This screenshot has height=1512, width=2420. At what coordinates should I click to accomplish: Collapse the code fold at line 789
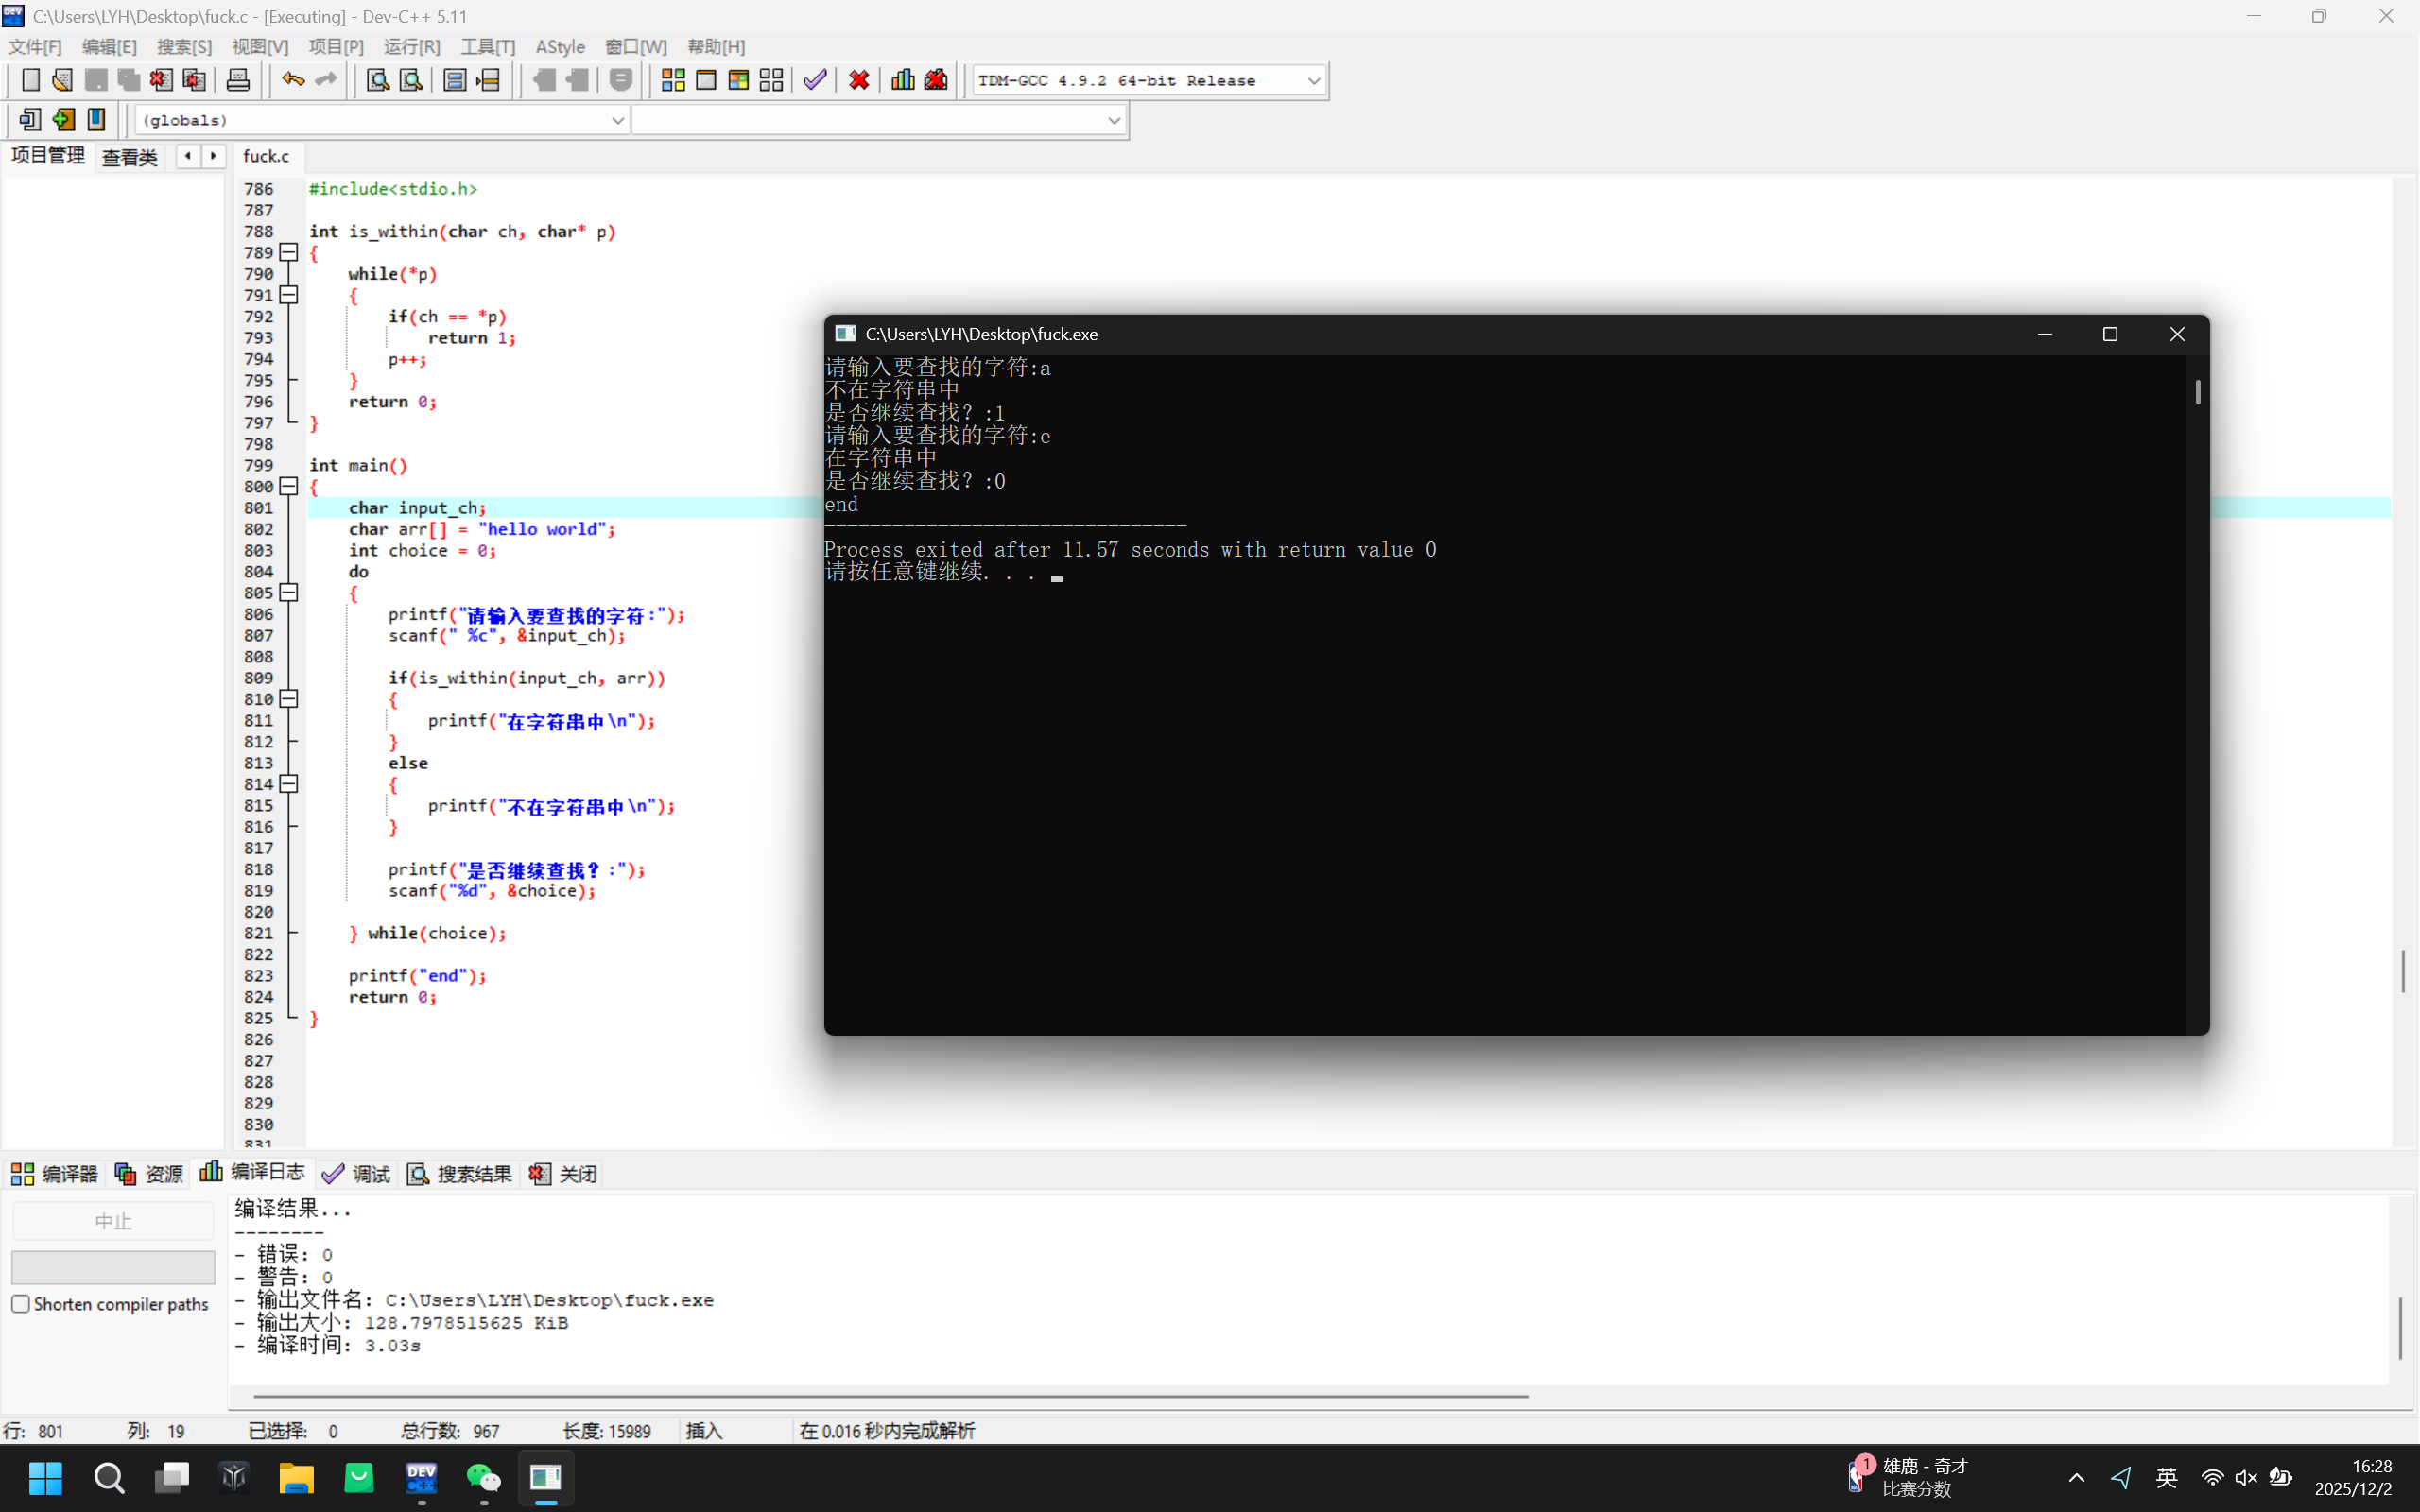click(289, 252)
